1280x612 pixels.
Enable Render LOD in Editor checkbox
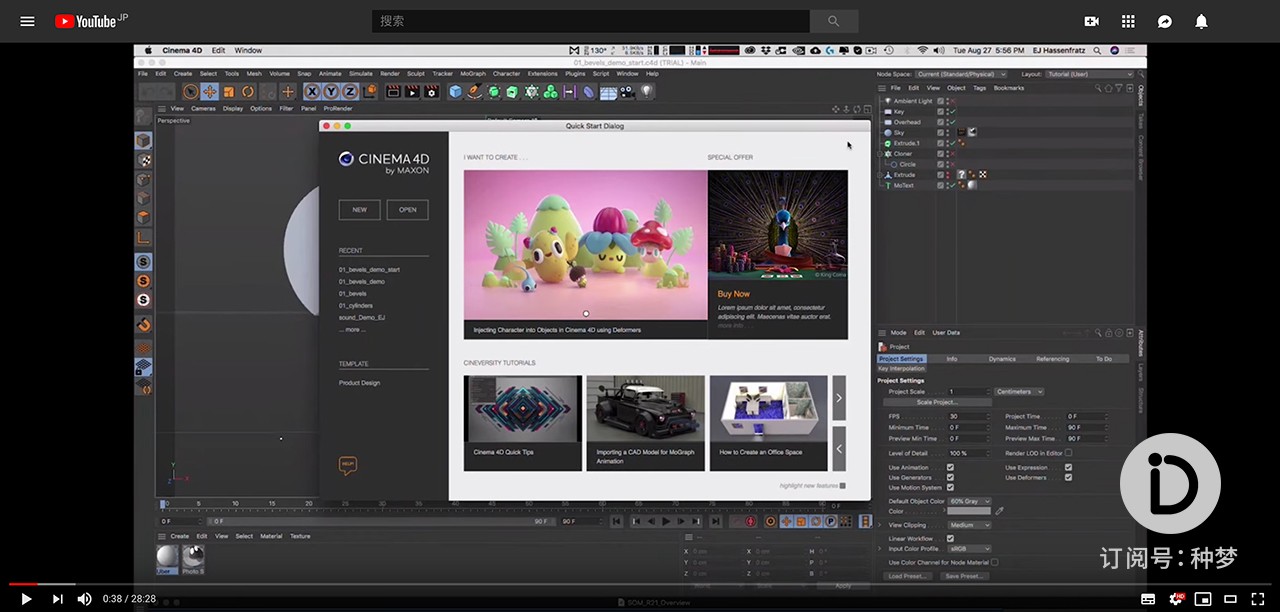(1068, 452)
